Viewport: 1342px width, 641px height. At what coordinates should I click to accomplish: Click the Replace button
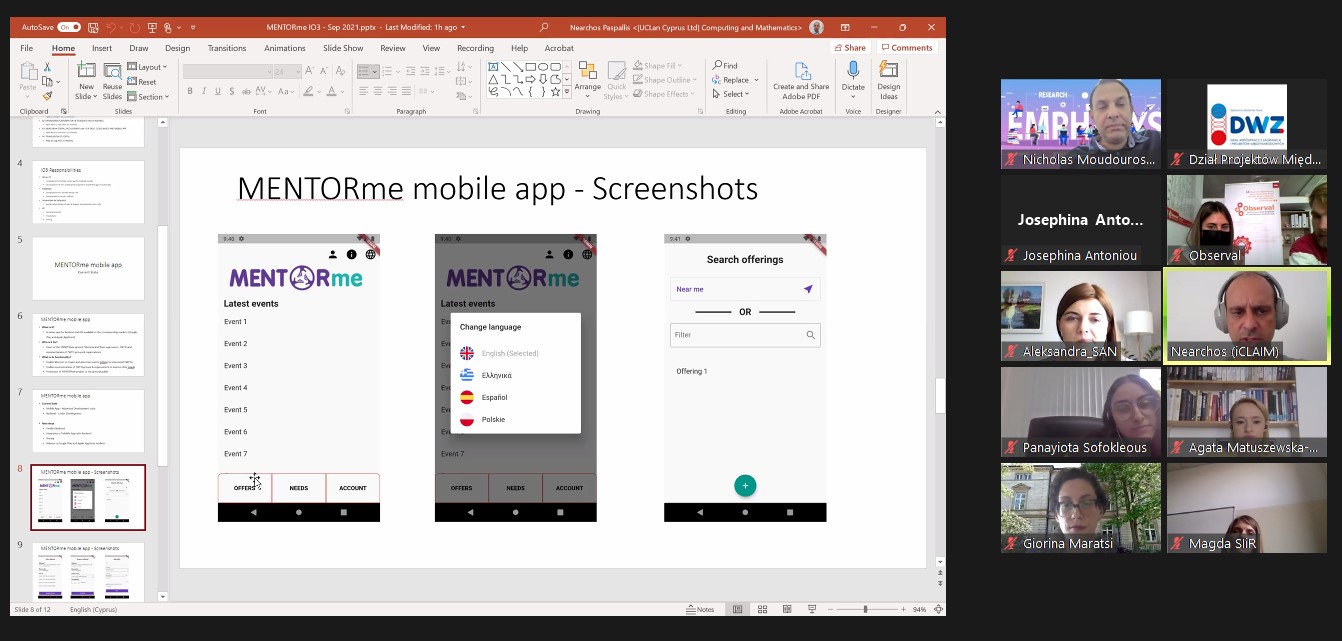tap(733, 80)
